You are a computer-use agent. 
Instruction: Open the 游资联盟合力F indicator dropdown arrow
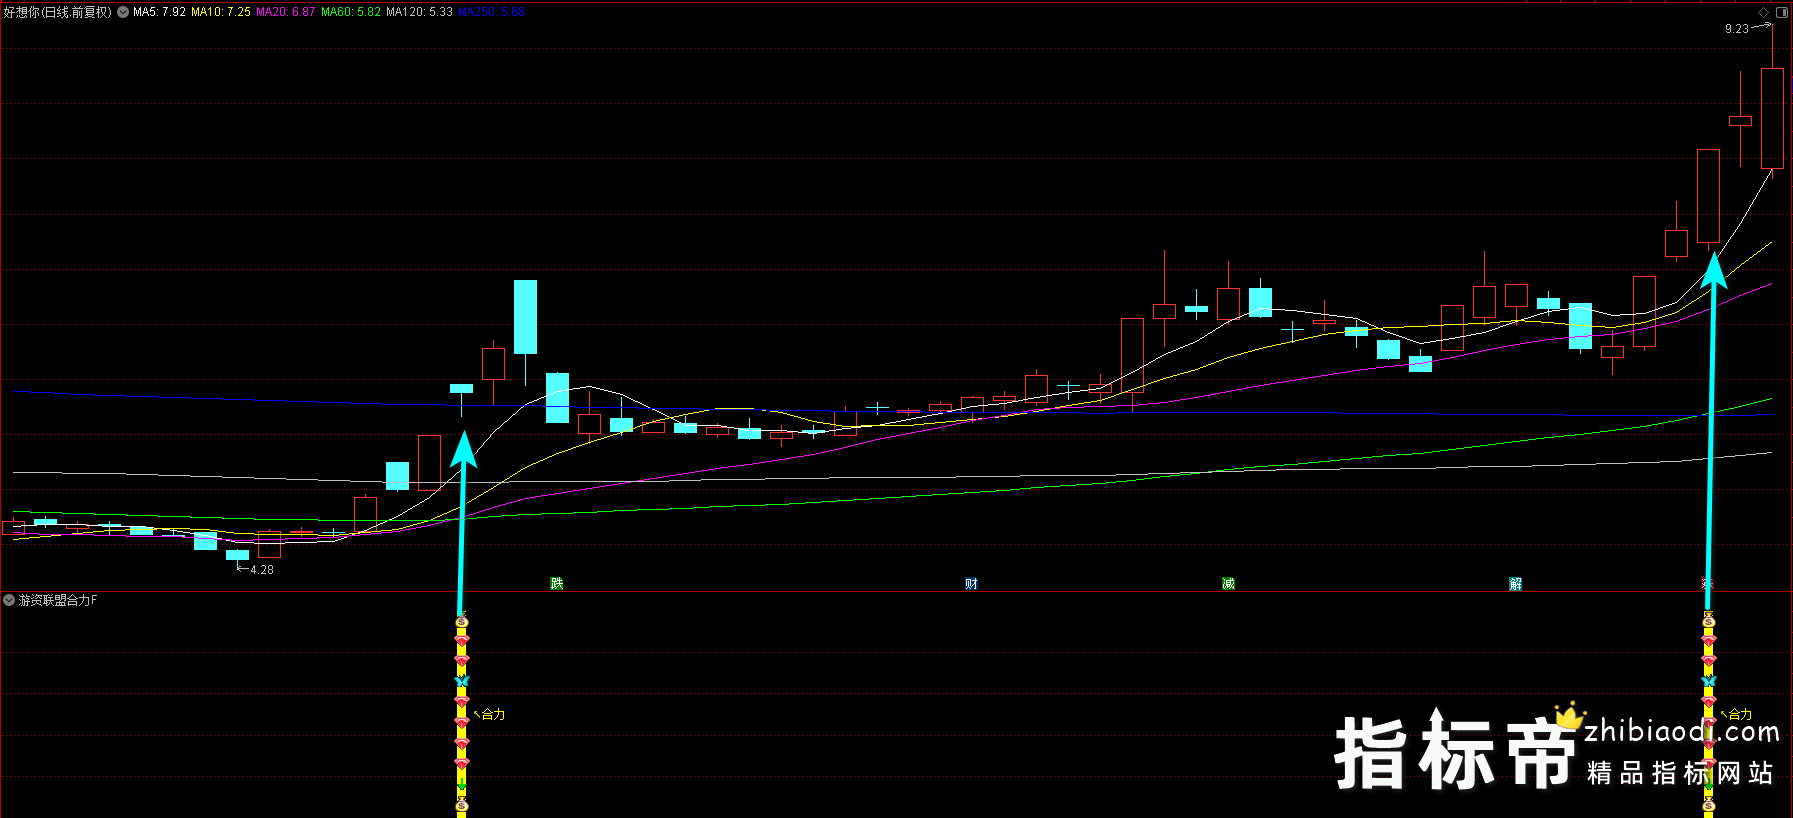point(9,600)
